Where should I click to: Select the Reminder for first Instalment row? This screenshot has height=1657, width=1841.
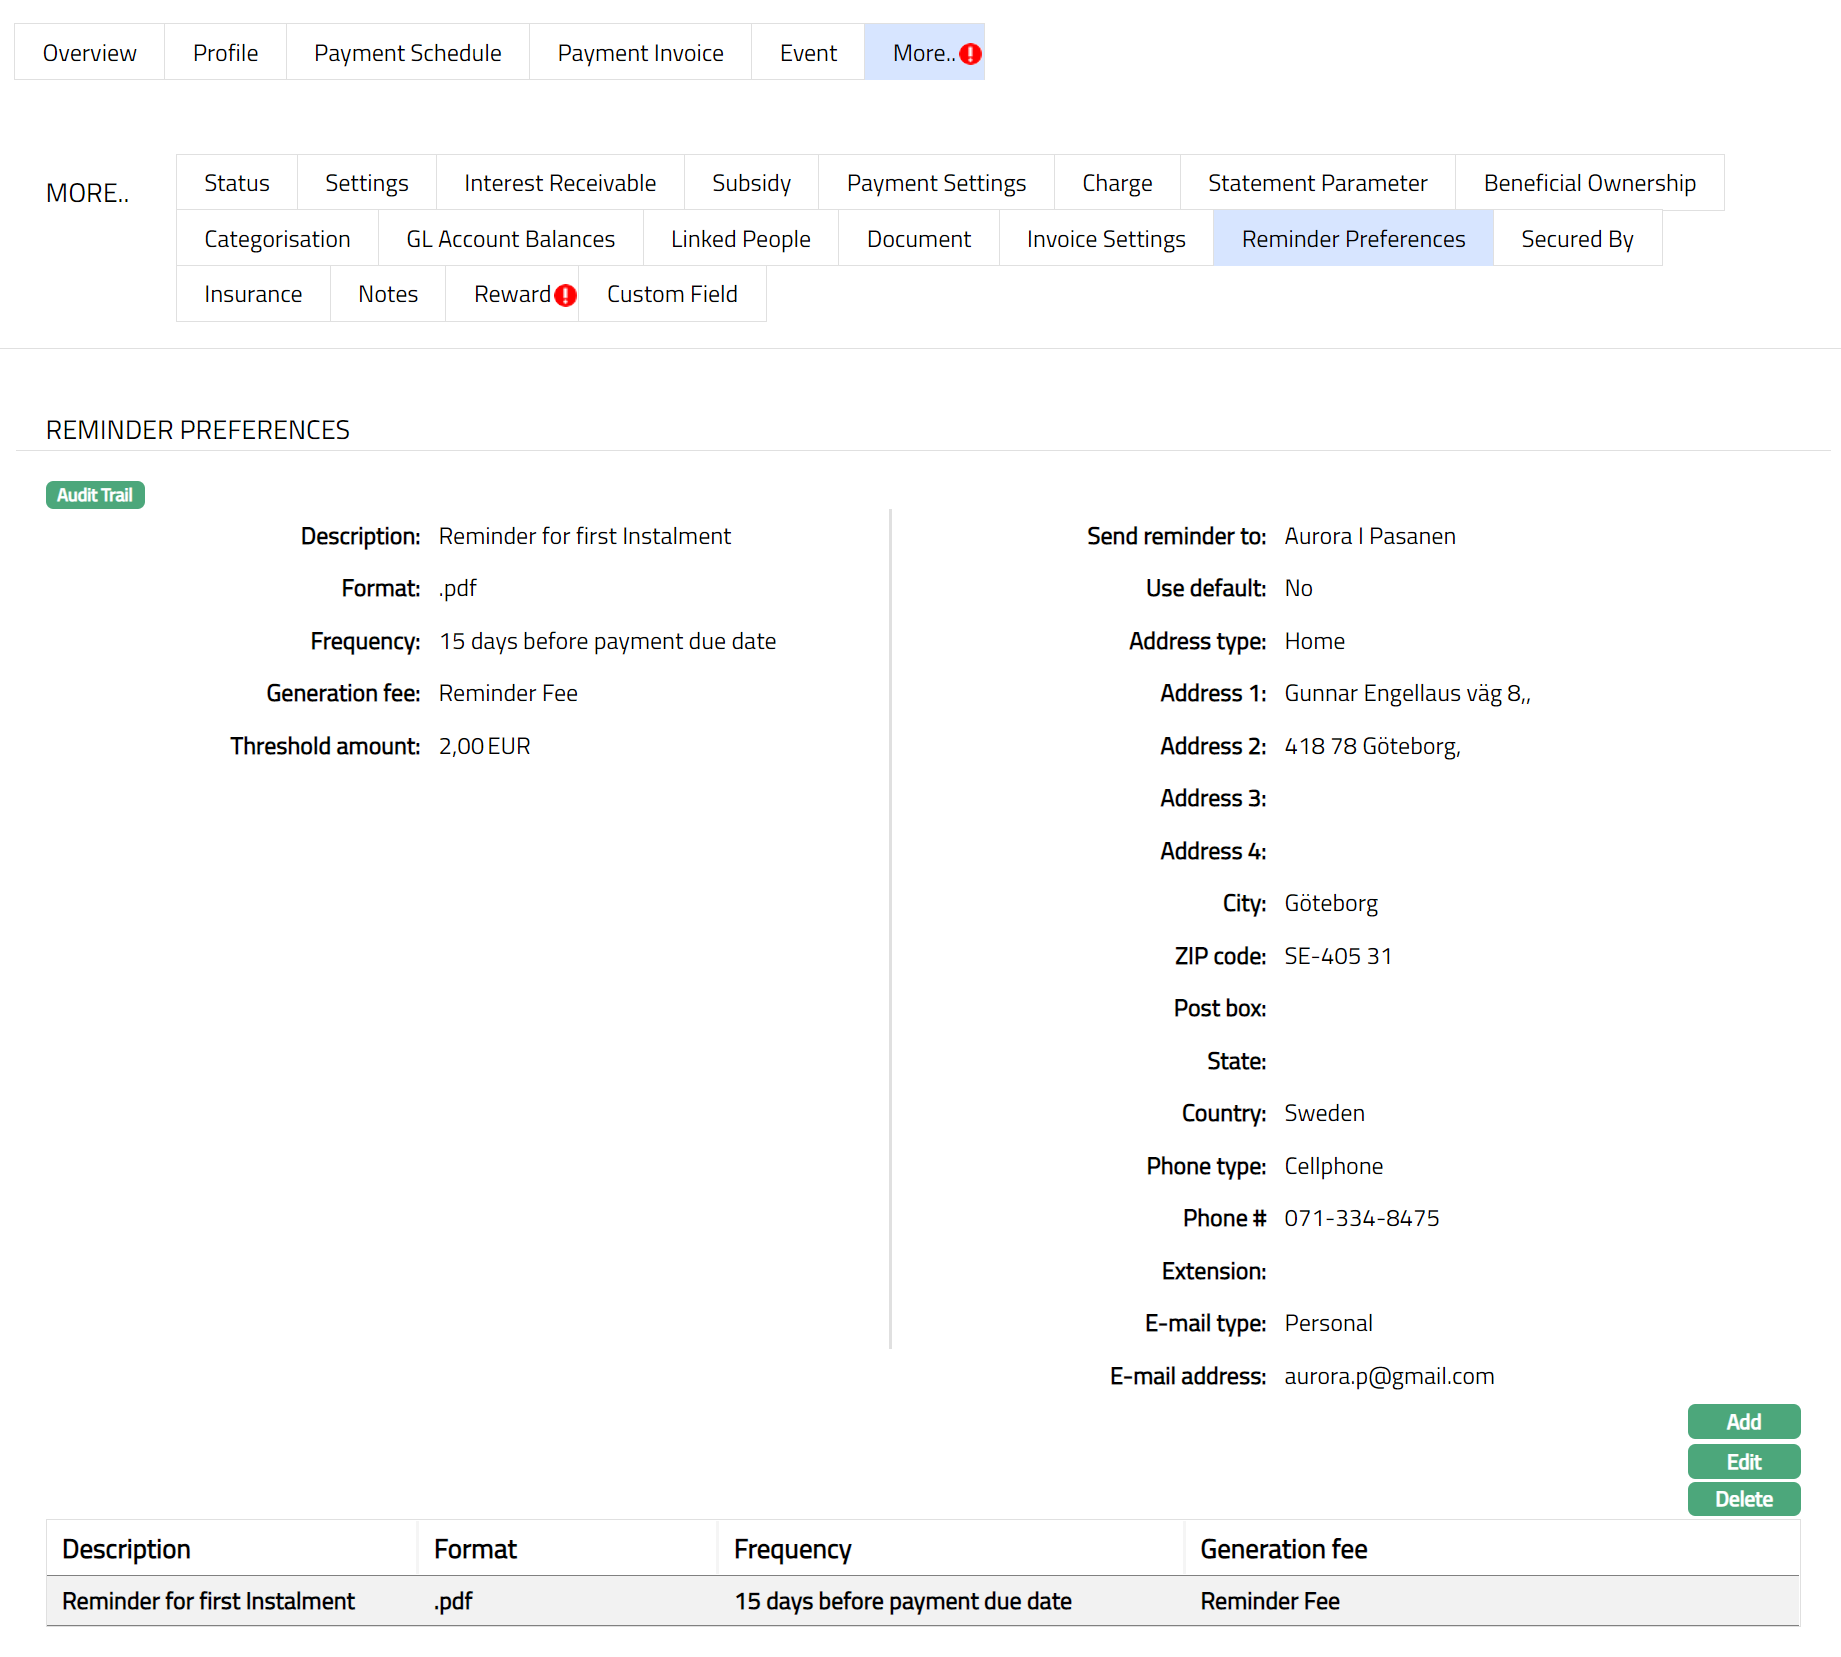point(208,1601)
